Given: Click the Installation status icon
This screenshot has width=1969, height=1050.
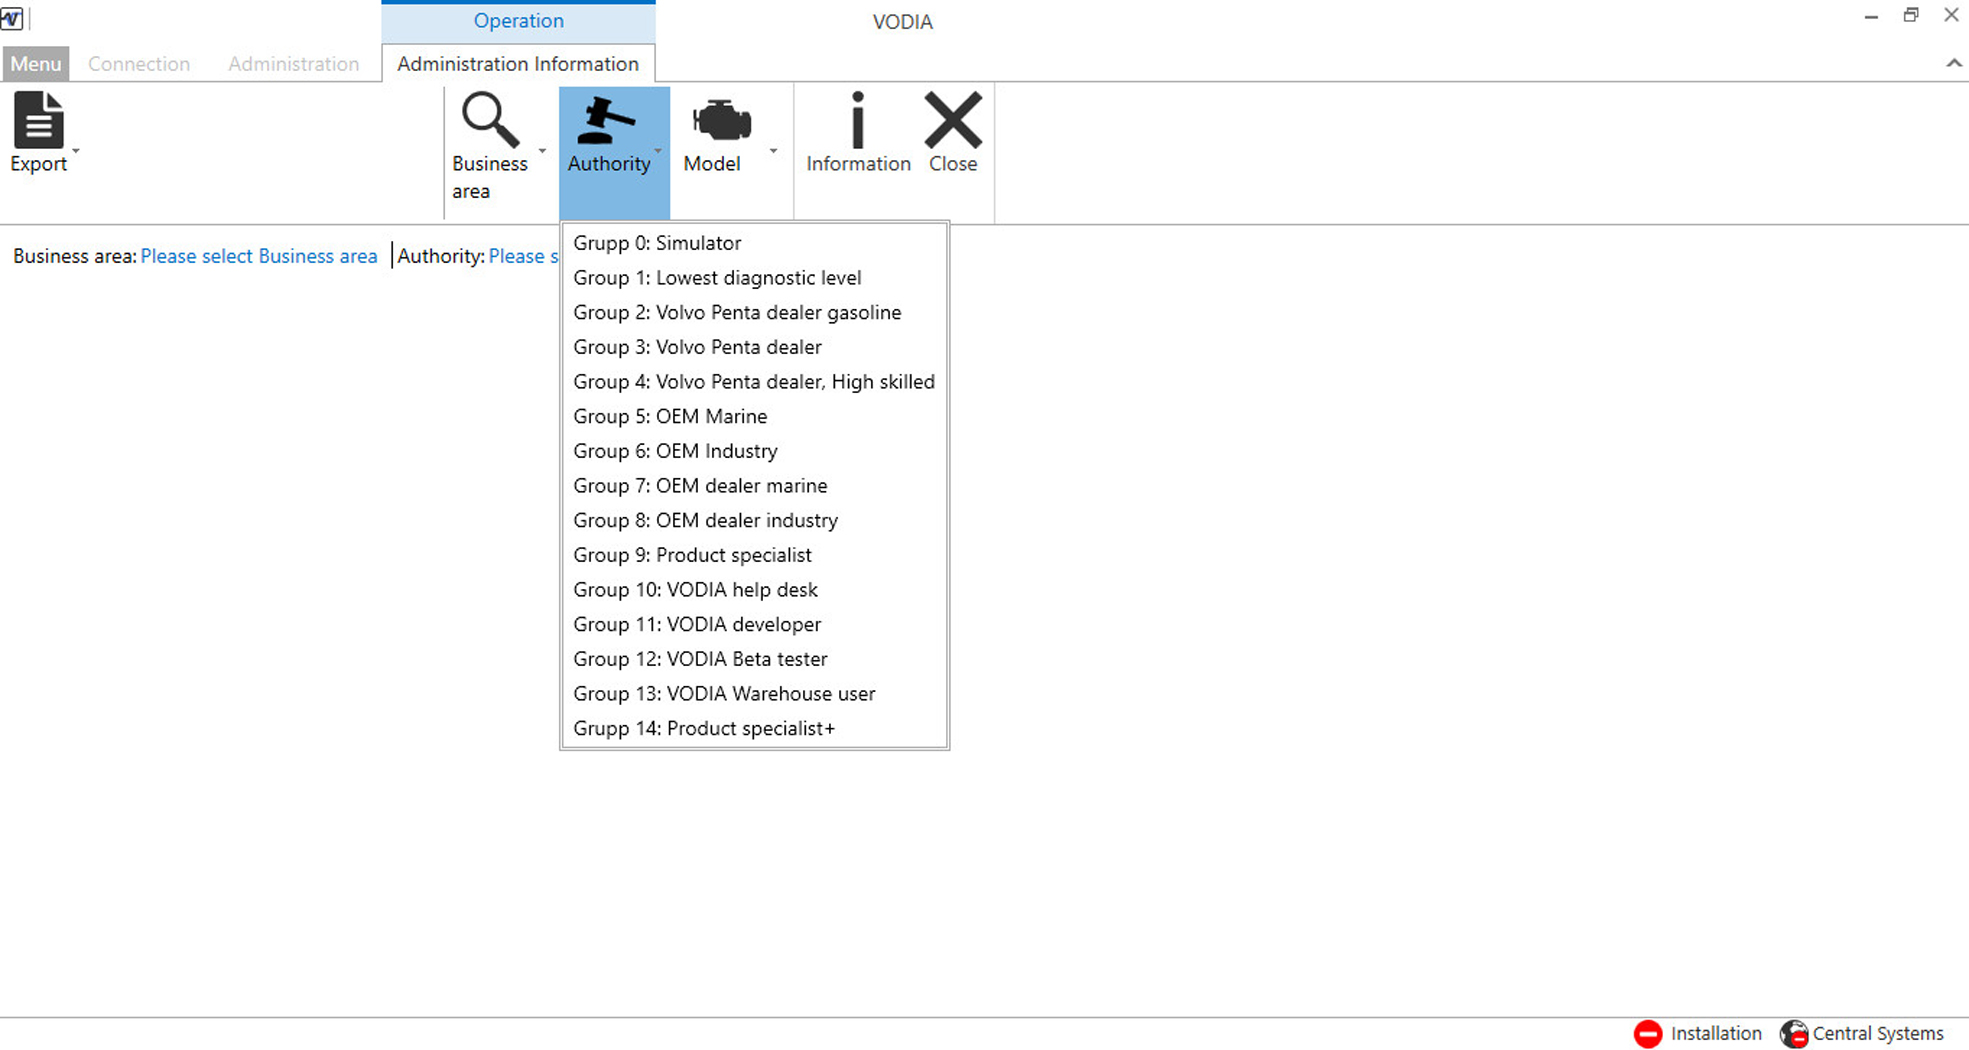Looking at the screenshot, I should [x=1648, y=1033].
